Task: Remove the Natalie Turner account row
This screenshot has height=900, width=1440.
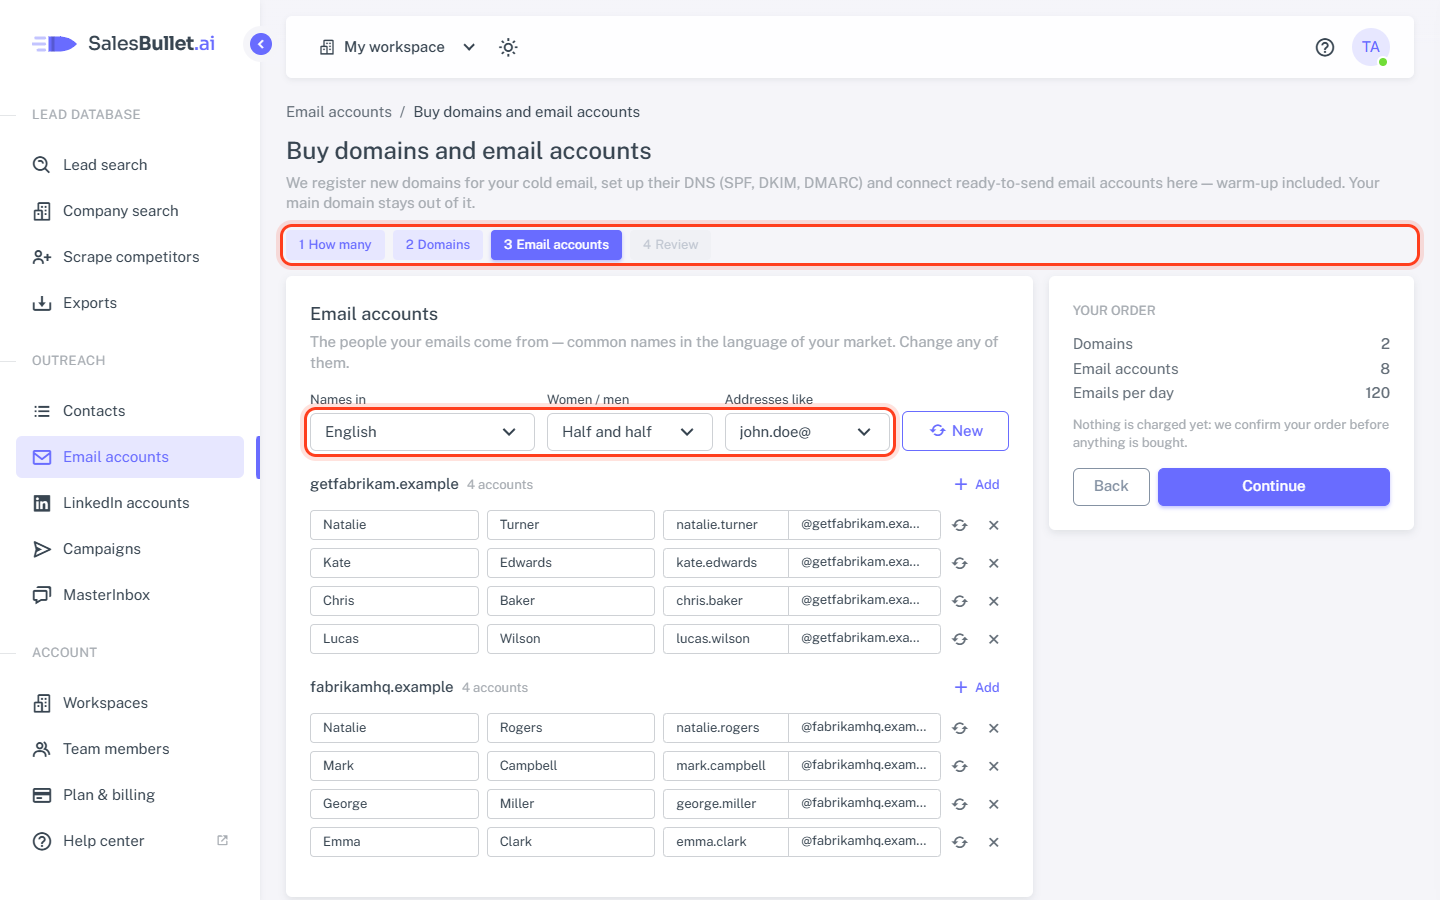Action: click(x=994, y=525)
